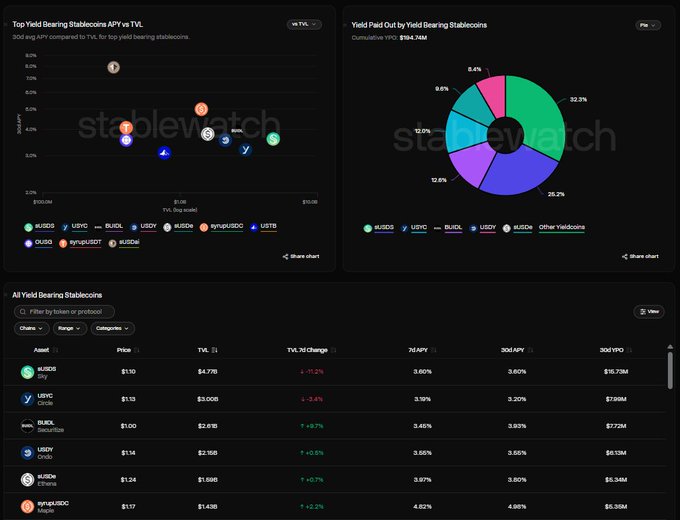Image resolution: width=680 pixels, height=520 pixels.
Task: Open the Range filter dropdown
Action: pyautogui.click(x=70, y=328)
